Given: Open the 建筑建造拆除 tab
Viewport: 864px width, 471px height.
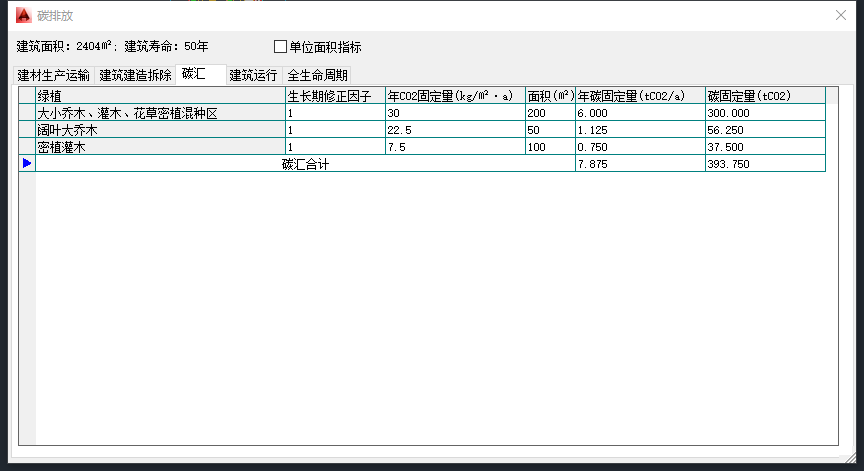Looking at the screenshot, I should (135, 75).
